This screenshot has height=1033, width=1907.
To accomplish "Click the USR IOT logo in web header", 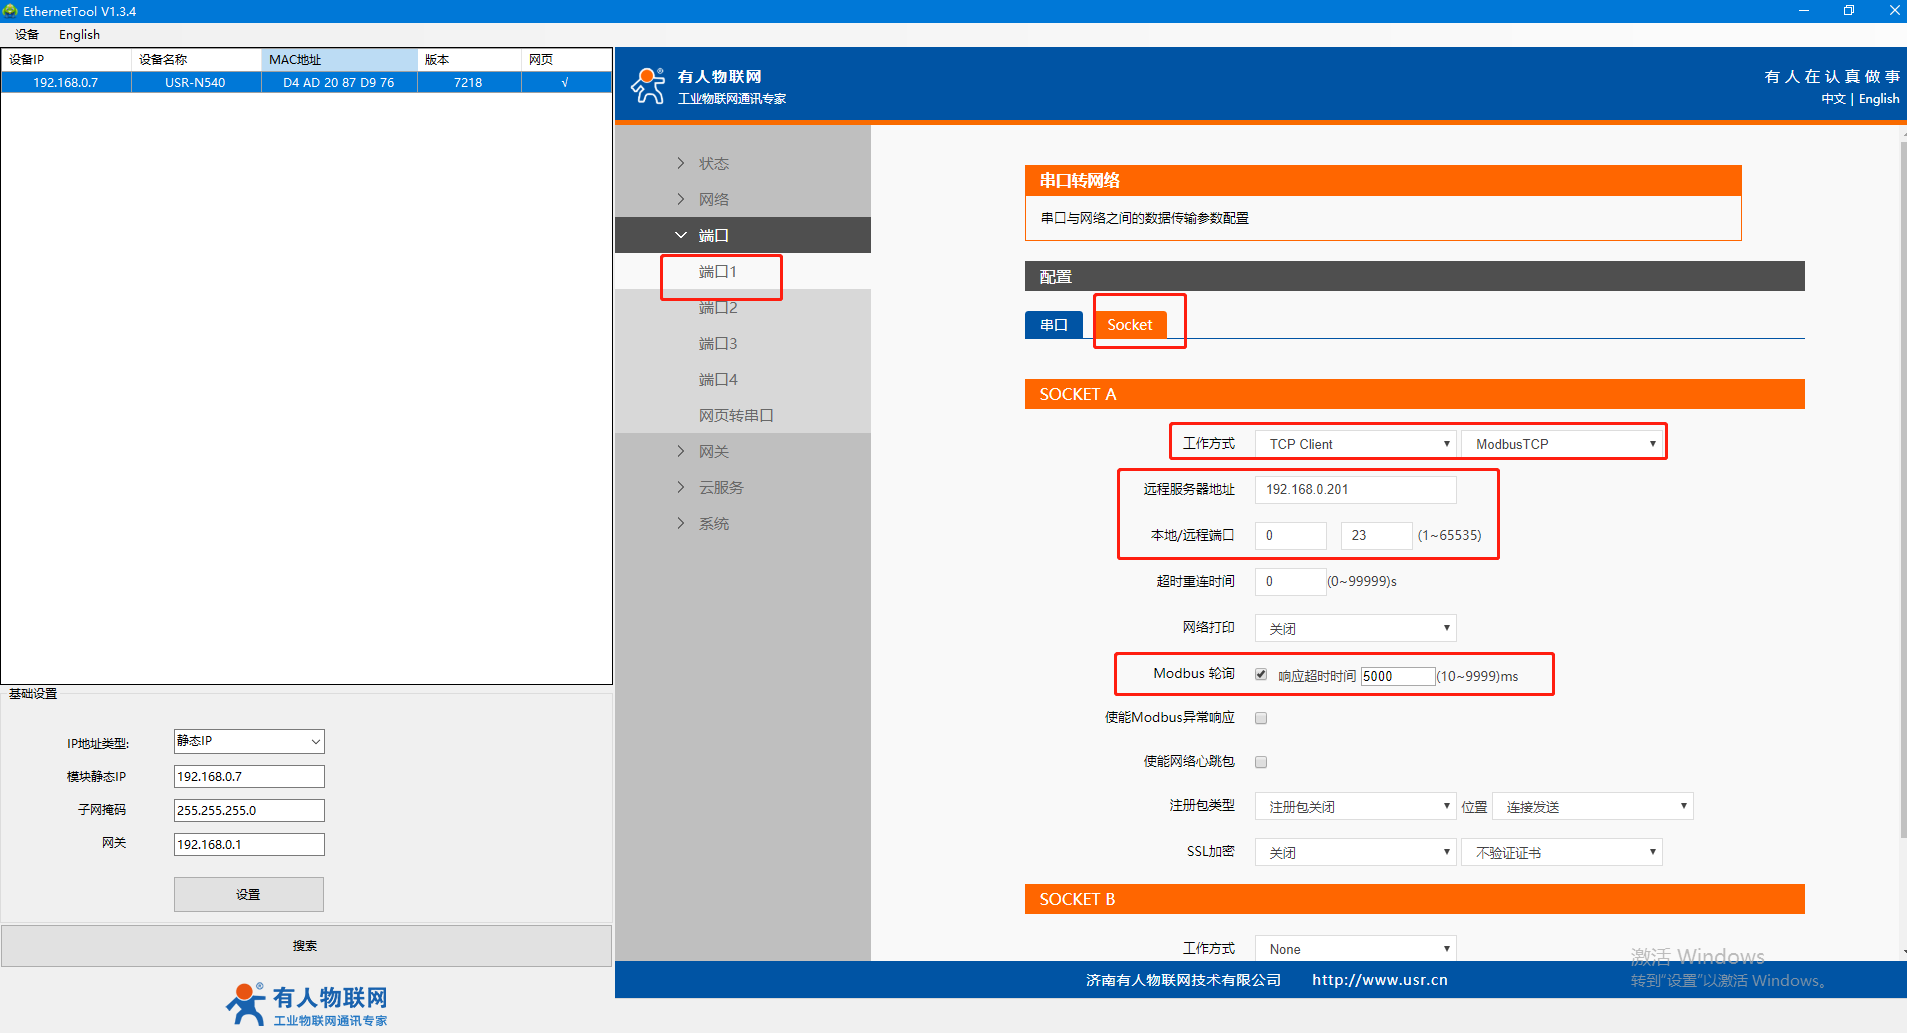I will tap(648, 86).
